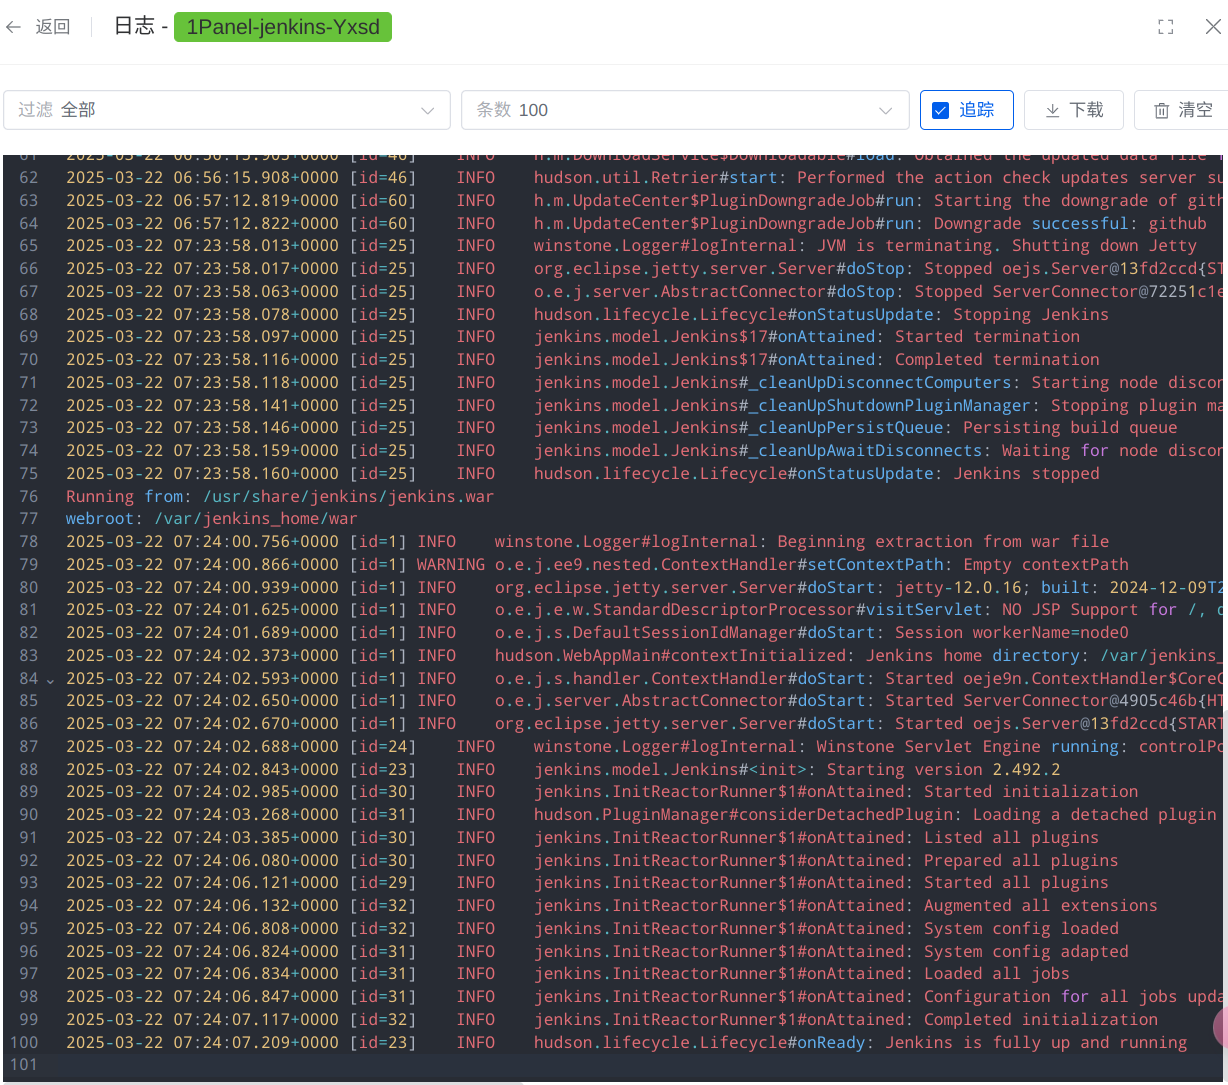Click 'System config loaded' log line
1228x1085 pixels.
coord(592,929)
